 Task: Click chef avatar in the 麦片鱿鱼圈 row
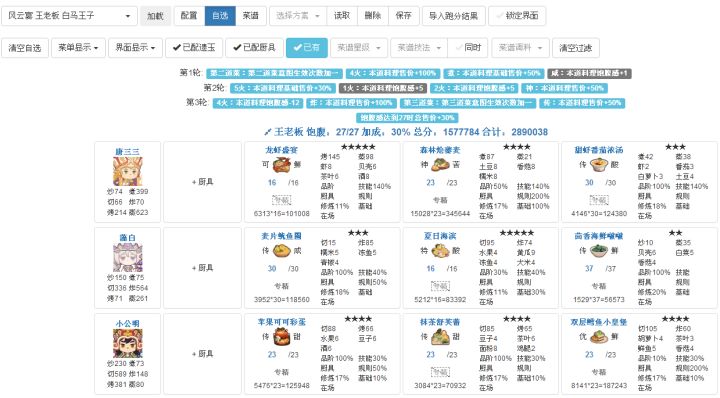click(x=128, y=257)
